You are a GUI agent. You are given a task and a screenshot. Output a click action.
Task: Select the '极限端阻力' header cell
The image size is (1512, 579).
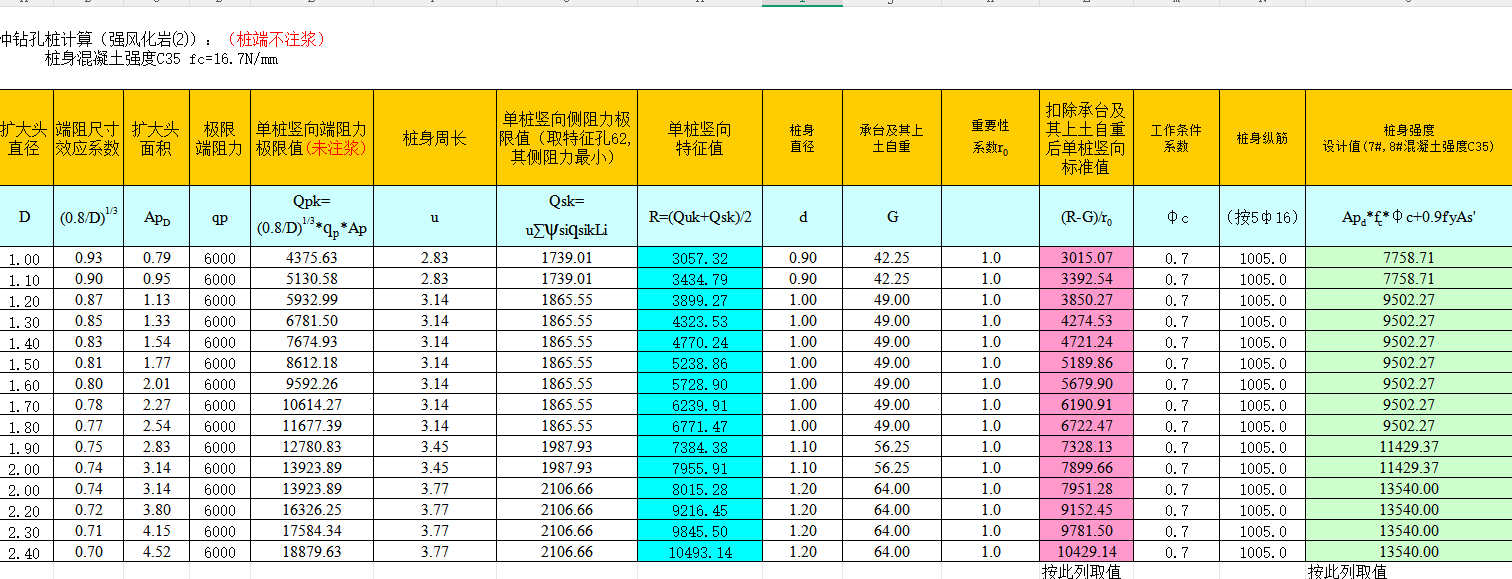[x=219, y=138]
